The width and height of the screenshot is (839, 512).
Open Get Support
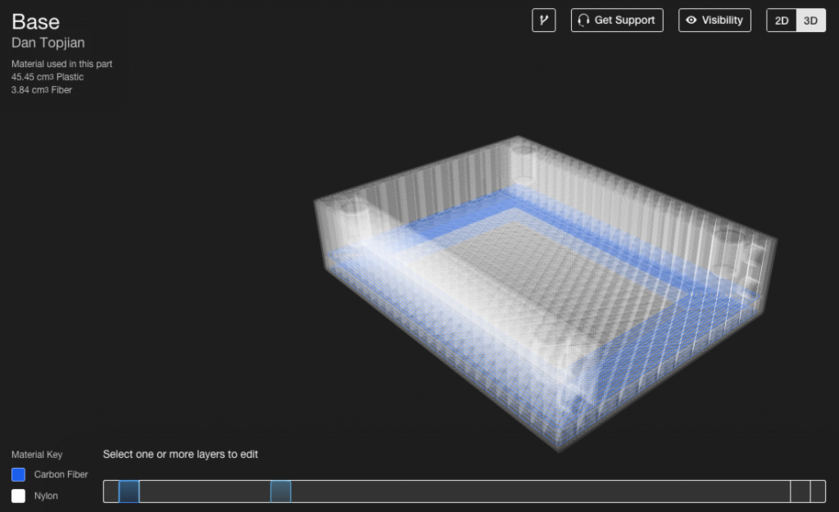tap(617, 20)
